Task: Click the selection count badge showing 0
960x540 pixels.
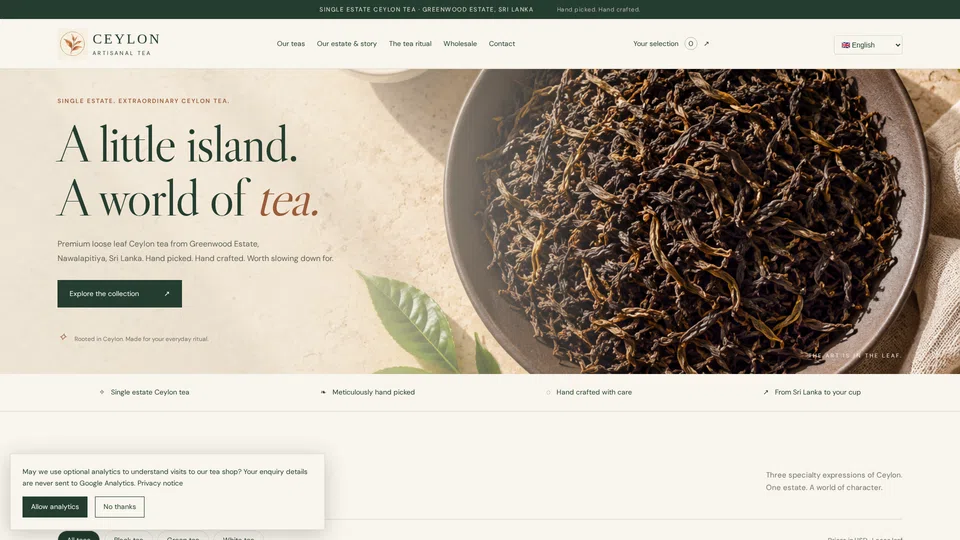Action: click(691, 43)
